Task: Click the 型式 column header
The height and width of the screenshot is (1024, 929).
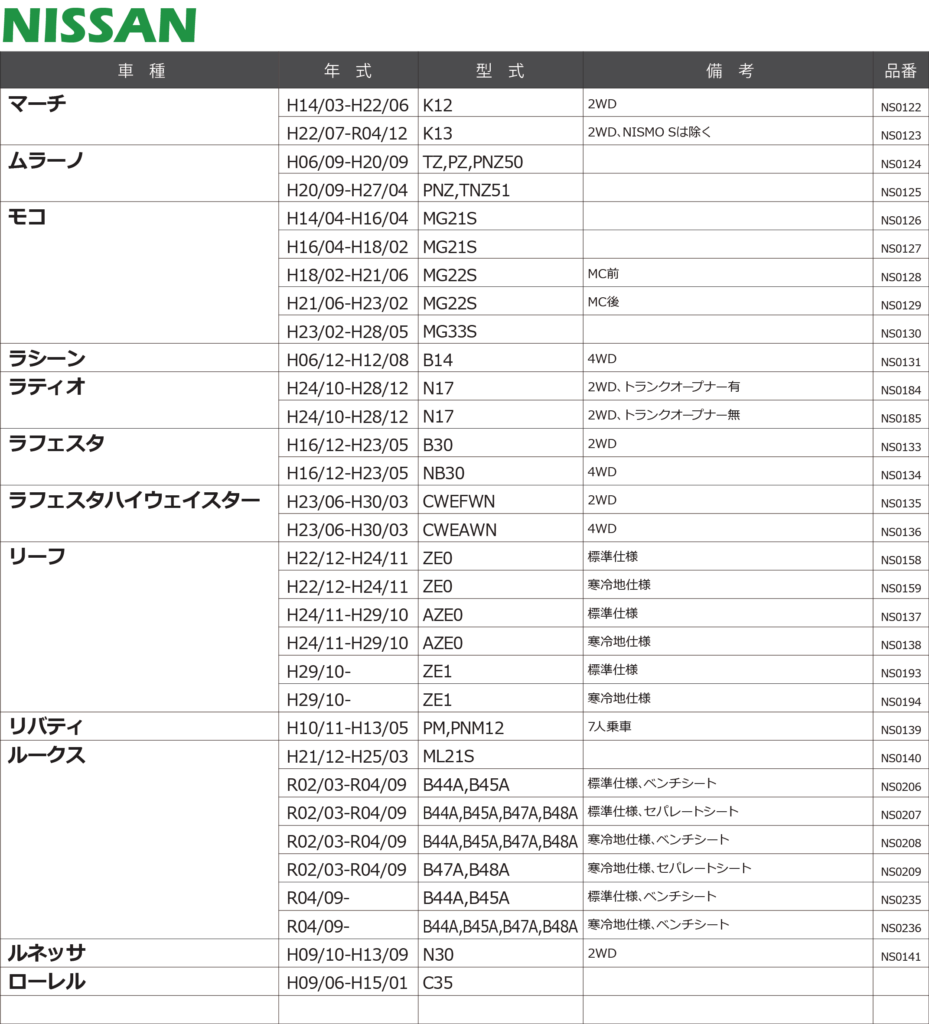Action: (x=500, y=71)
